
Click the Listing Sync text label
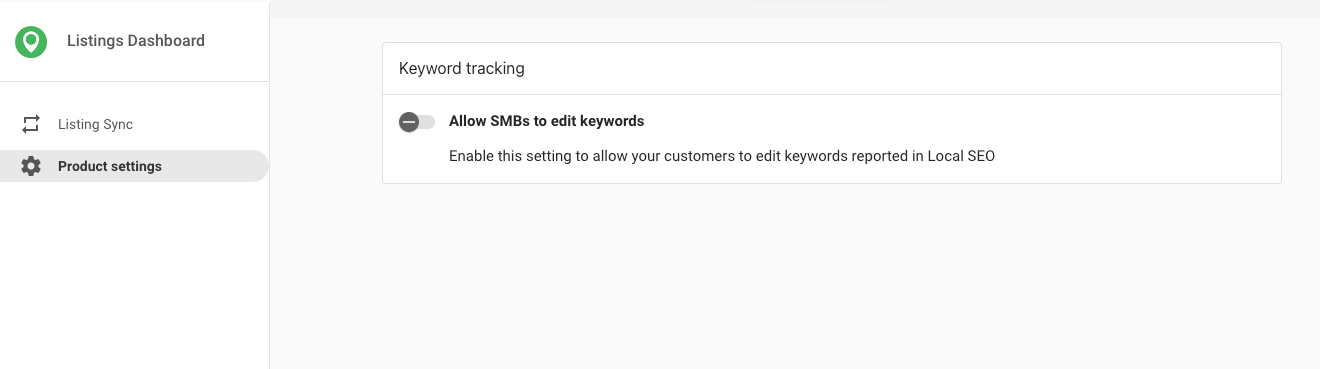coord(95,124)
